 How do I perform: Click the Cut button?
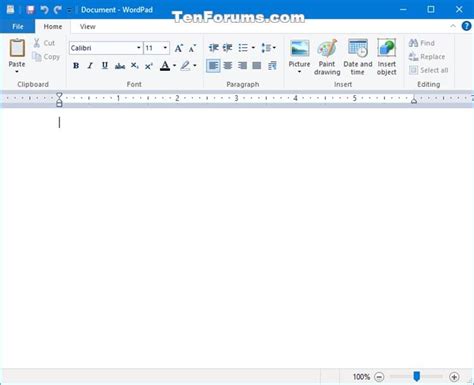[45, 43]
